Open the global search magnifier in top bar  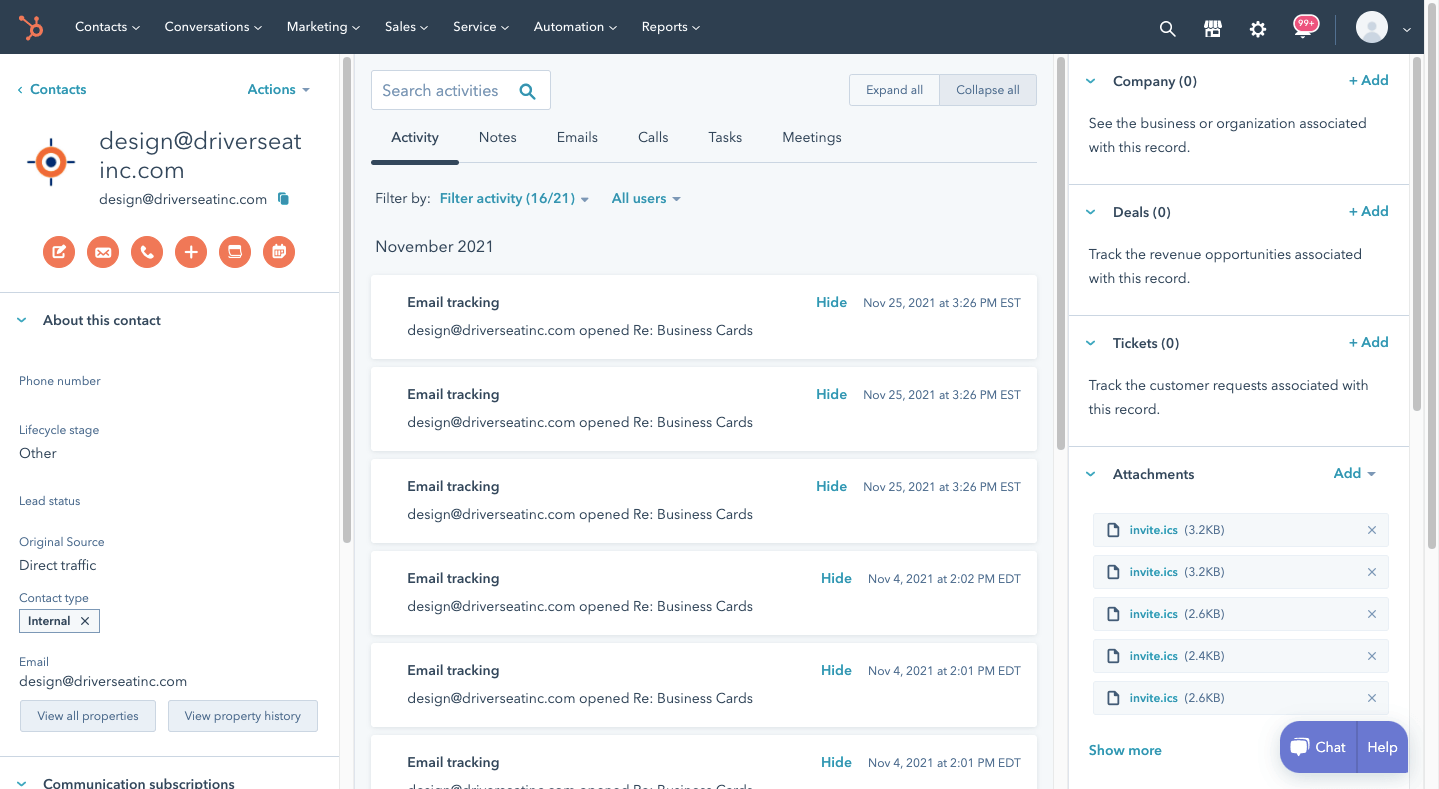click(x=1167, y=28)
